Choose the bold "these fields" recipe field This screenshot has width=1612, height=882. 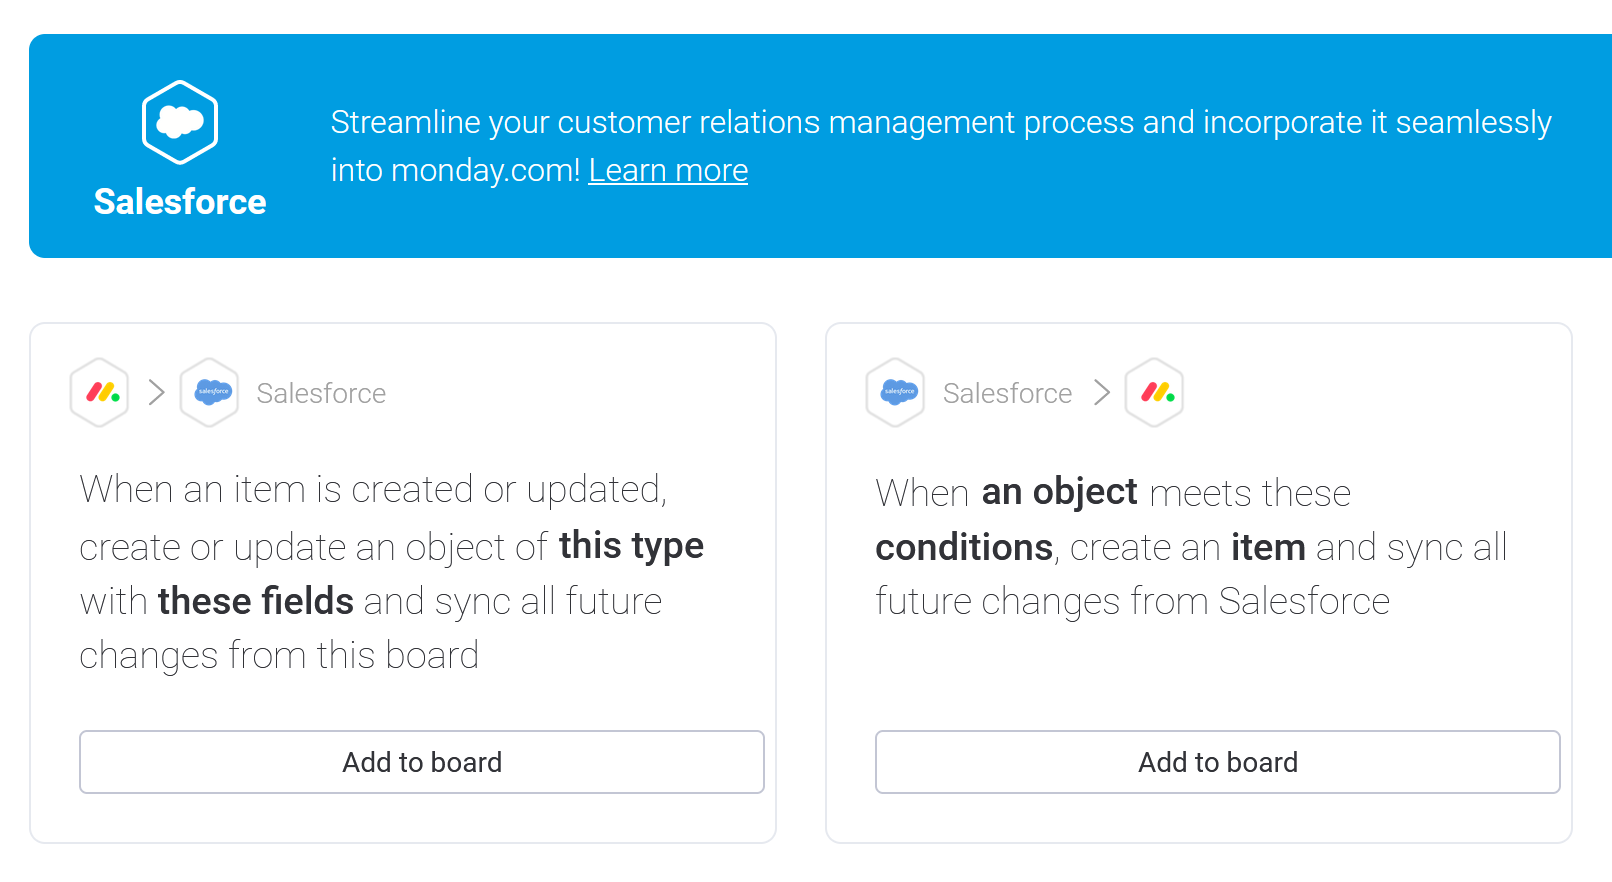click(x=256, y=602)
